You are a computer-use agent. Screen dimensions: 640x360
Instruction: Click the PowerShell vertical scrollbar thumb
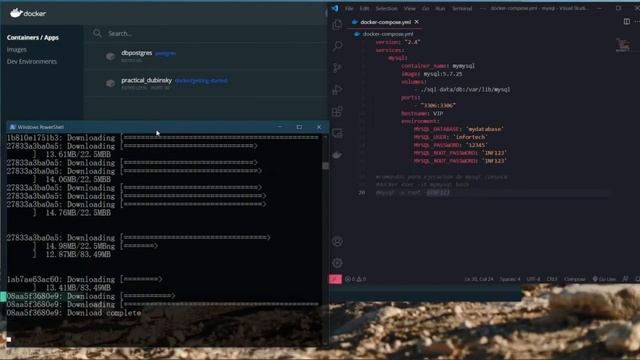click(325, 166)
